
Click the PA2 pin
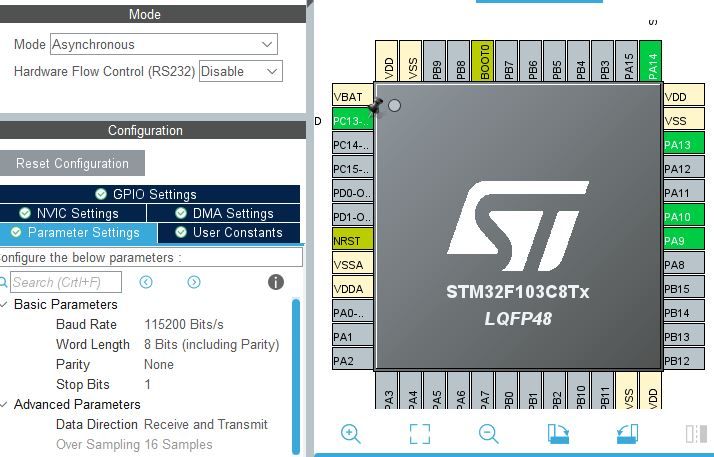pos(352,361)
